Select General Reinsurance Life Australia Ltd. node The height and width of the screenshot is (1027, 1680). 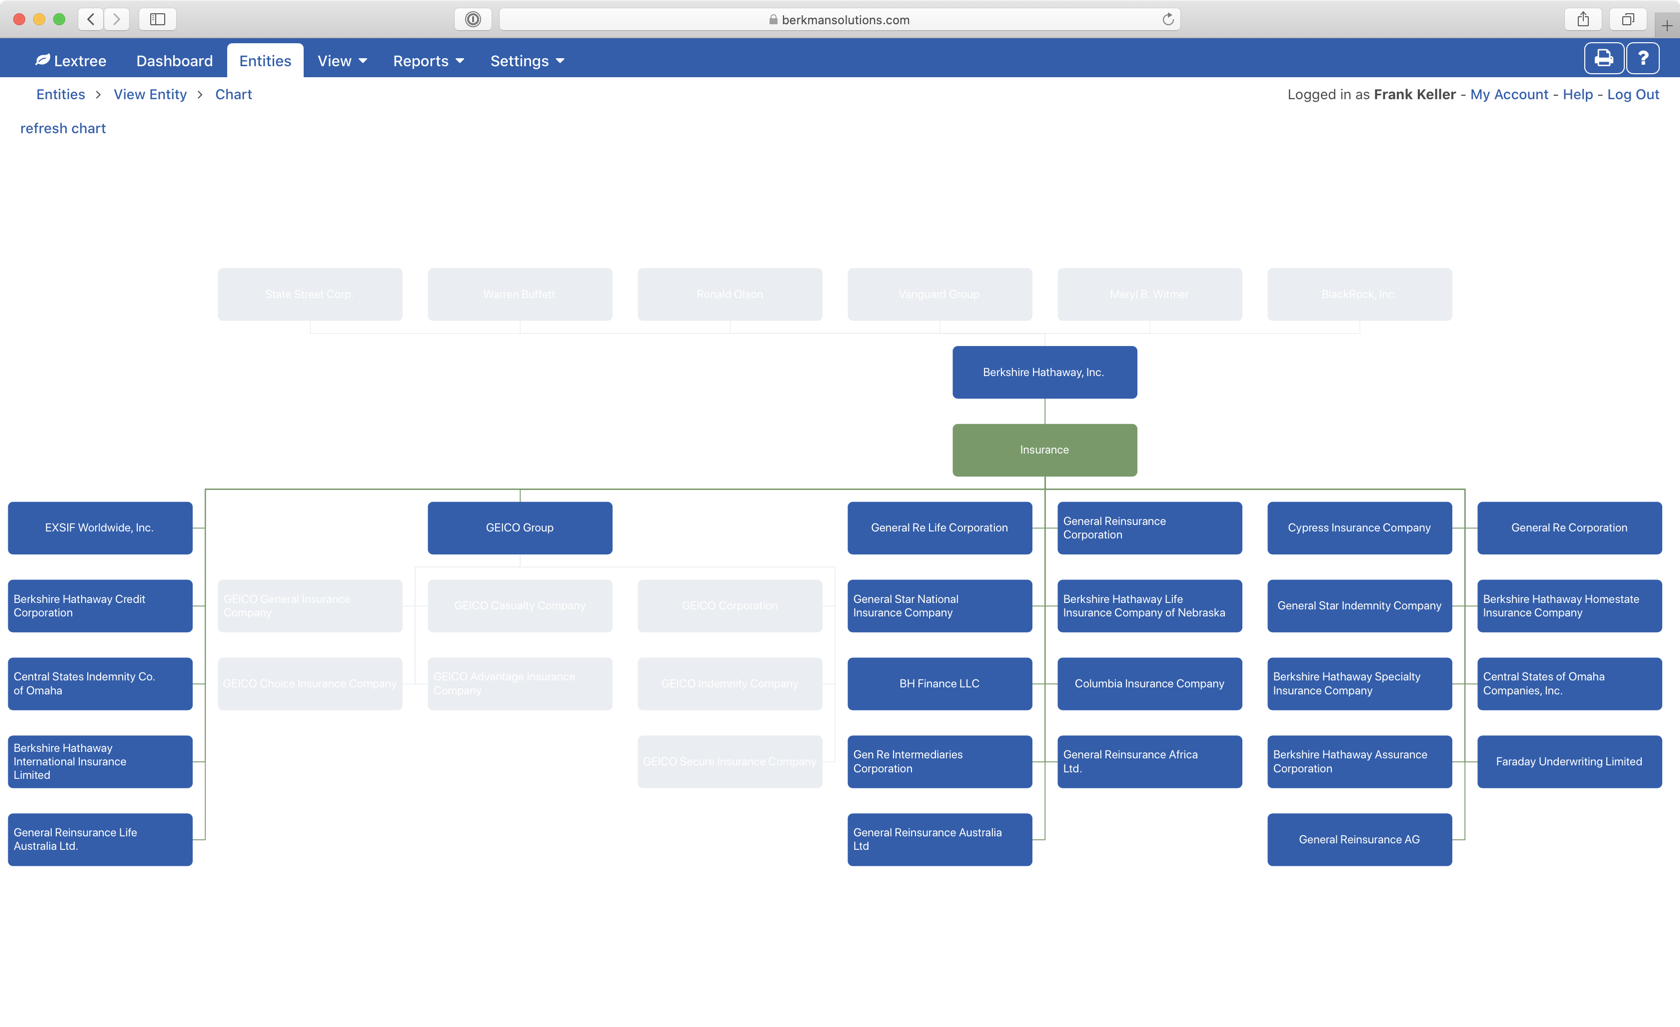tap(100, 840)
